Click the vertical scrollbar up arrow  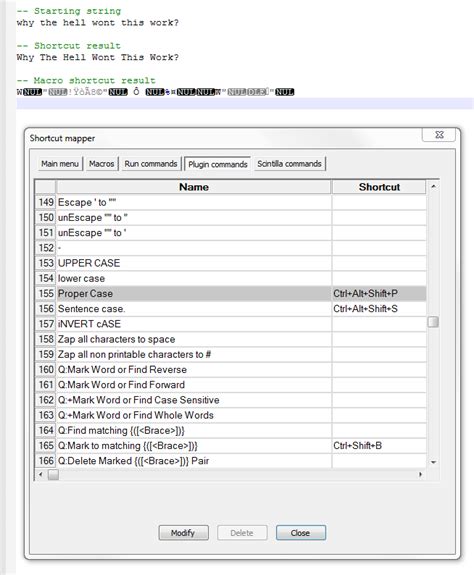coord(433,186)
